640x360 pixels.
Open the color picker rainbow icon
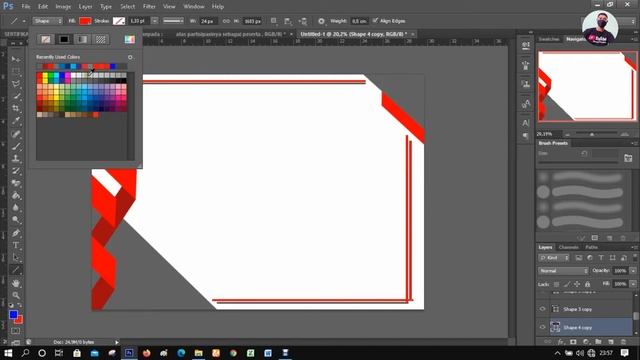click(x=129, y=39)
